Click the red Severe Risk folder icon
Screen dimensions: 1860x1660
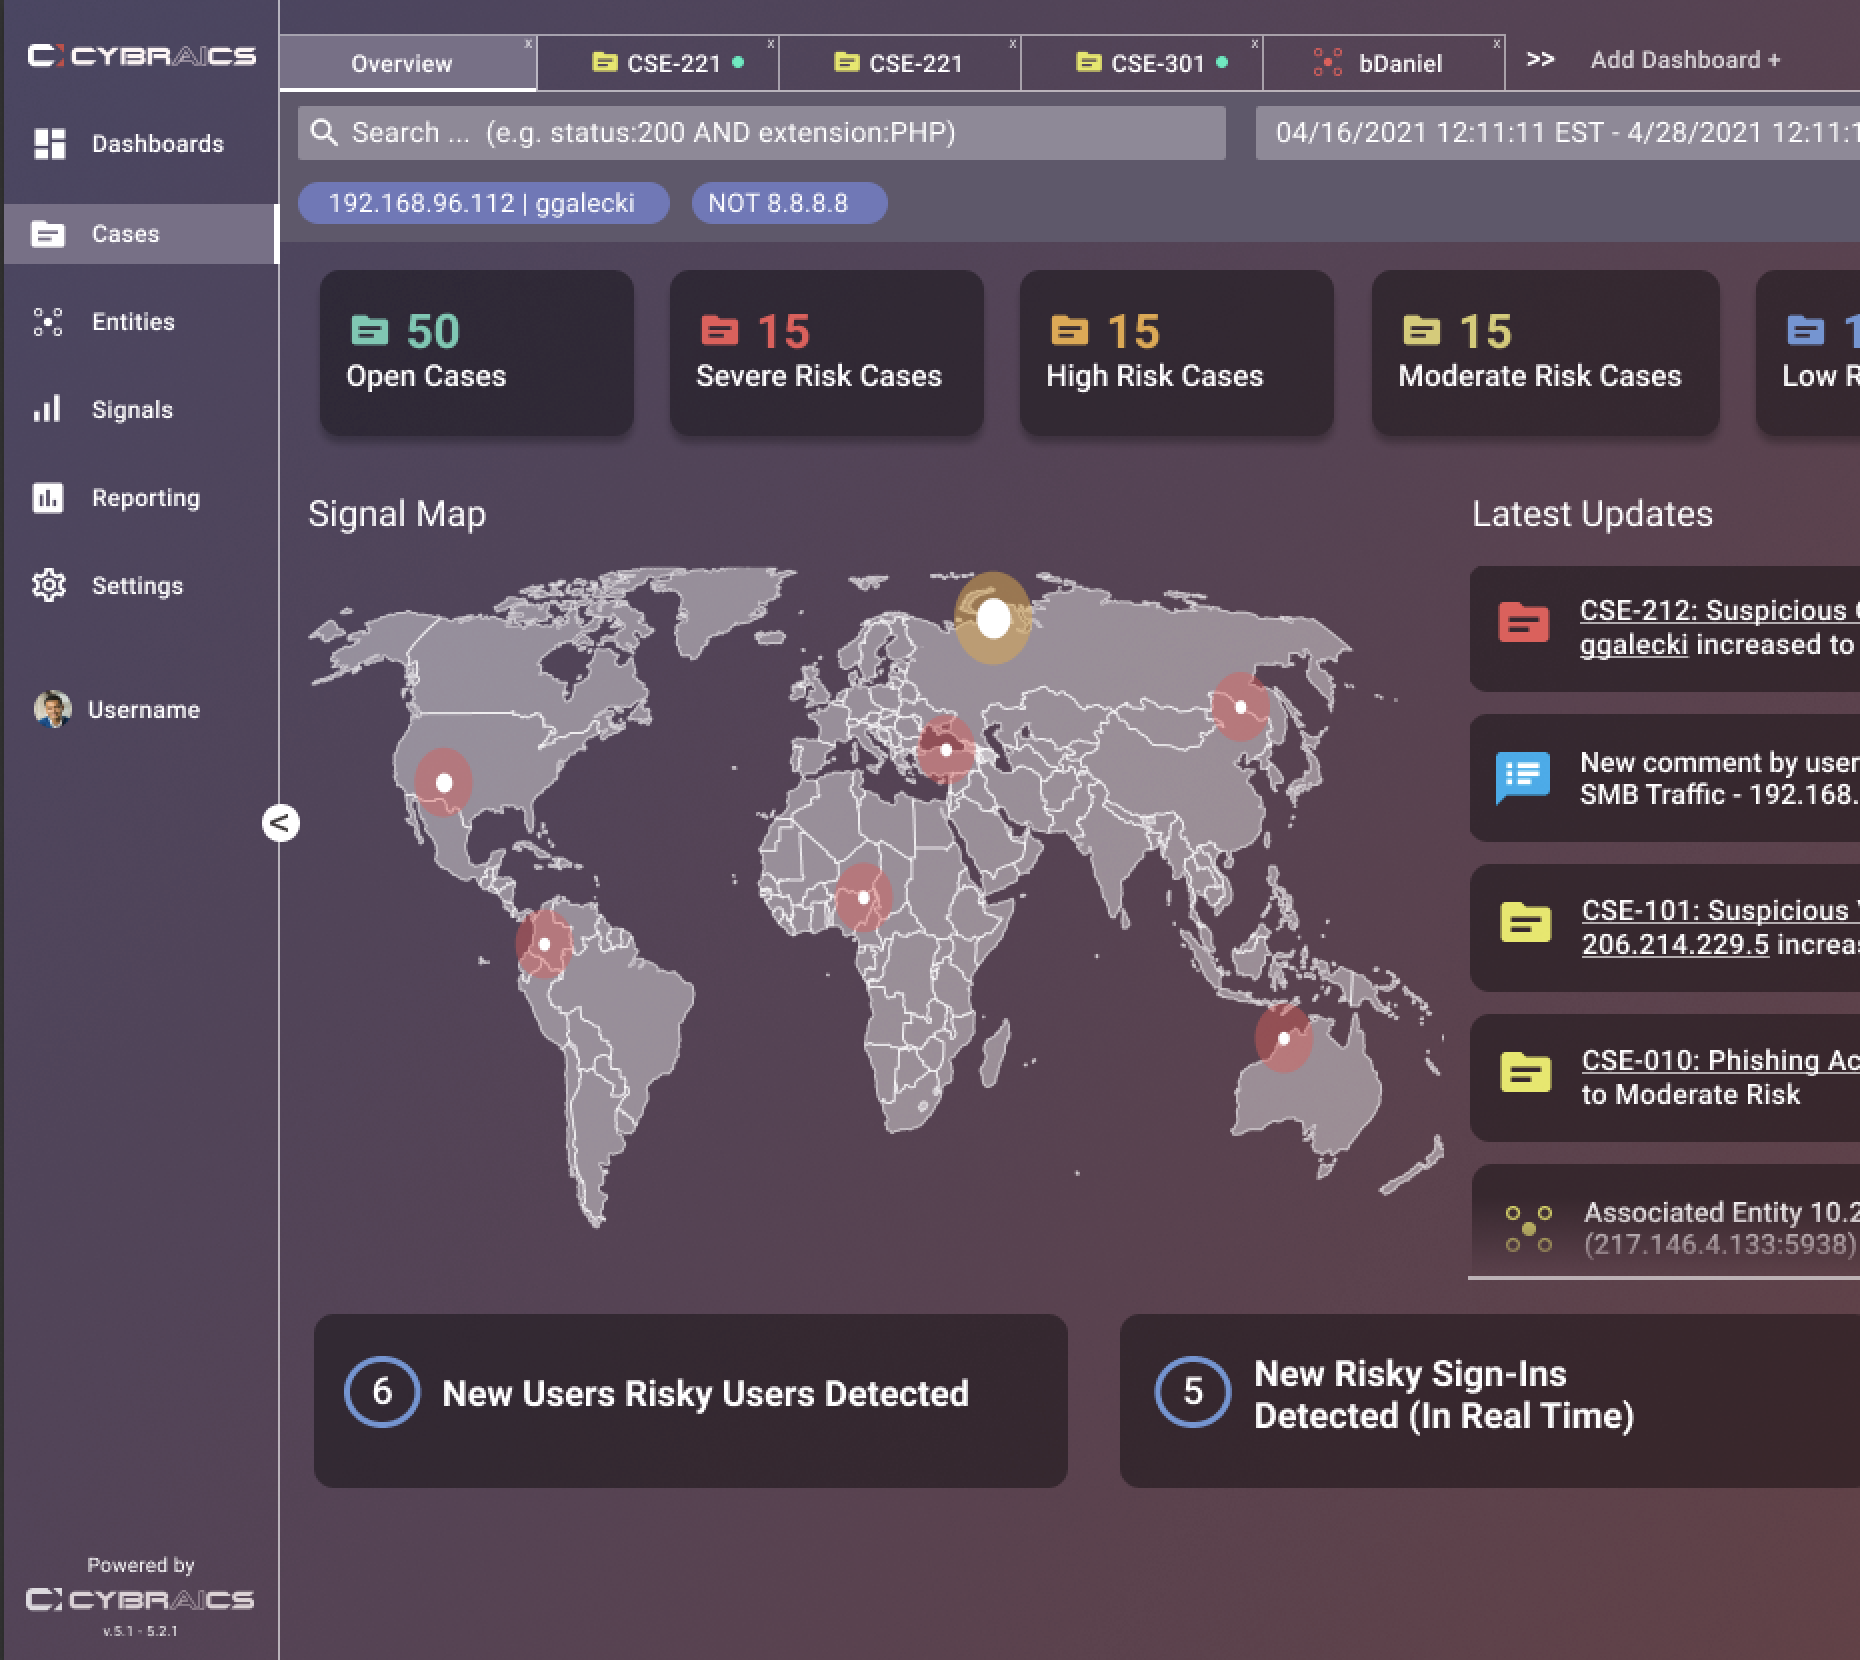[720, 330]
